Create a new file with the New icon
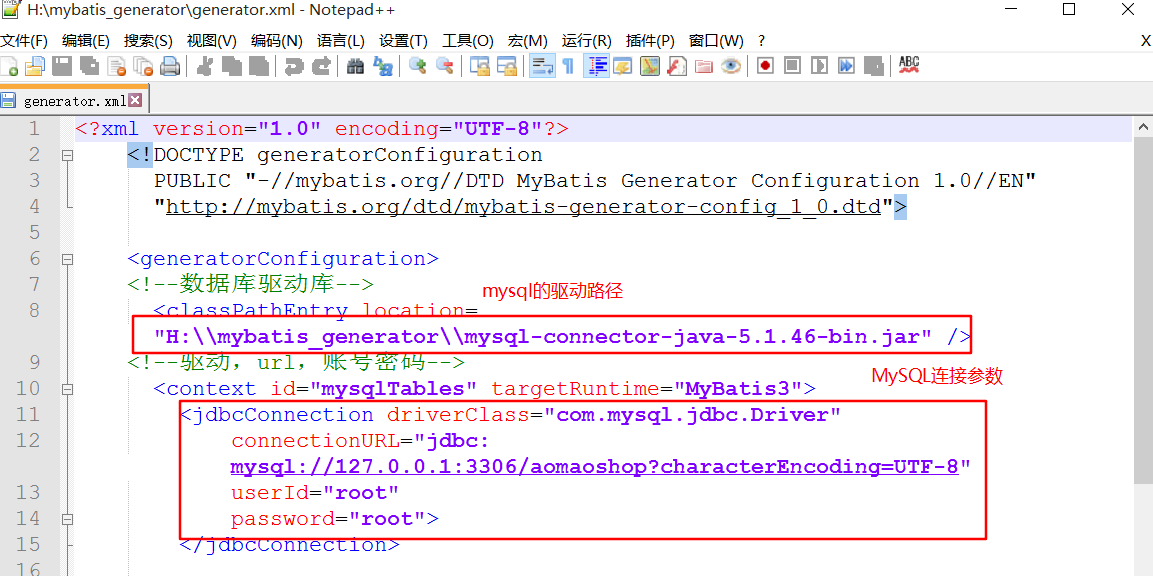 (x=9, y=66)
